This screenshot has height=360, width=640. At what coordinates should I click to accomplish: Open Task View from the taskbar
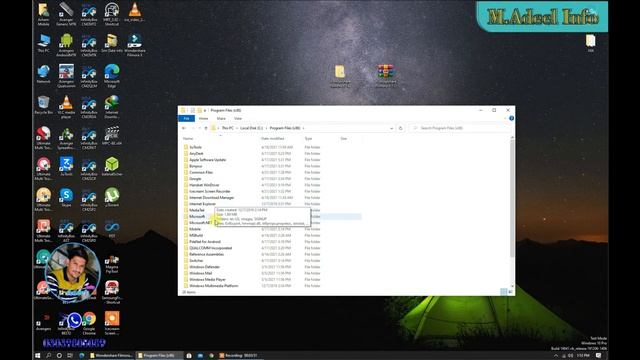(x=70, y=356)
